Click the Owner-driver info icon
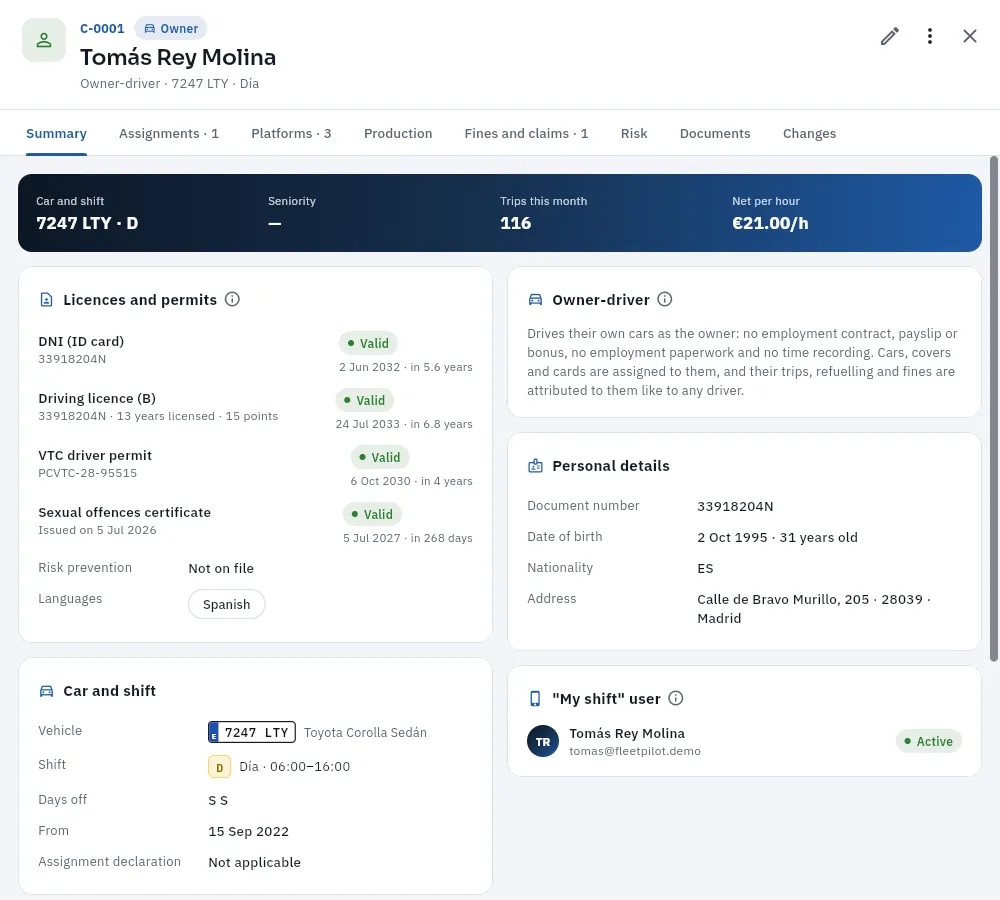The width and height of the screenshot is (1000, 900). (x=665, y=299)
